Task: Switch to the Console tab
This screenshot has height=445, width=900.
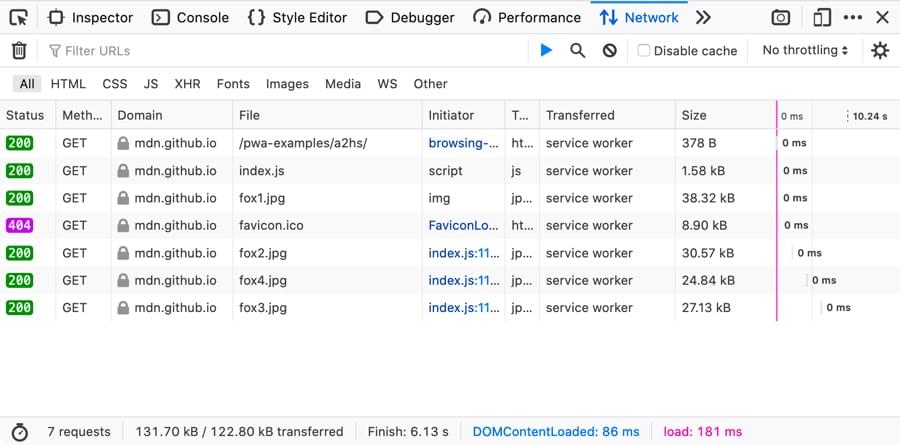Action: click(x=191, y=17)
